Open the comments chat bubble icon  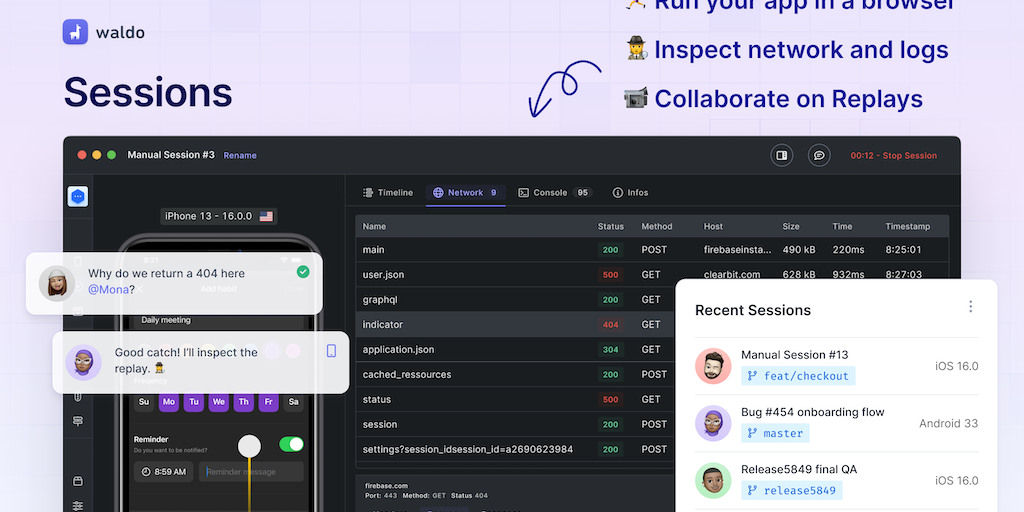pyautogui.click(x=819, y=155)
